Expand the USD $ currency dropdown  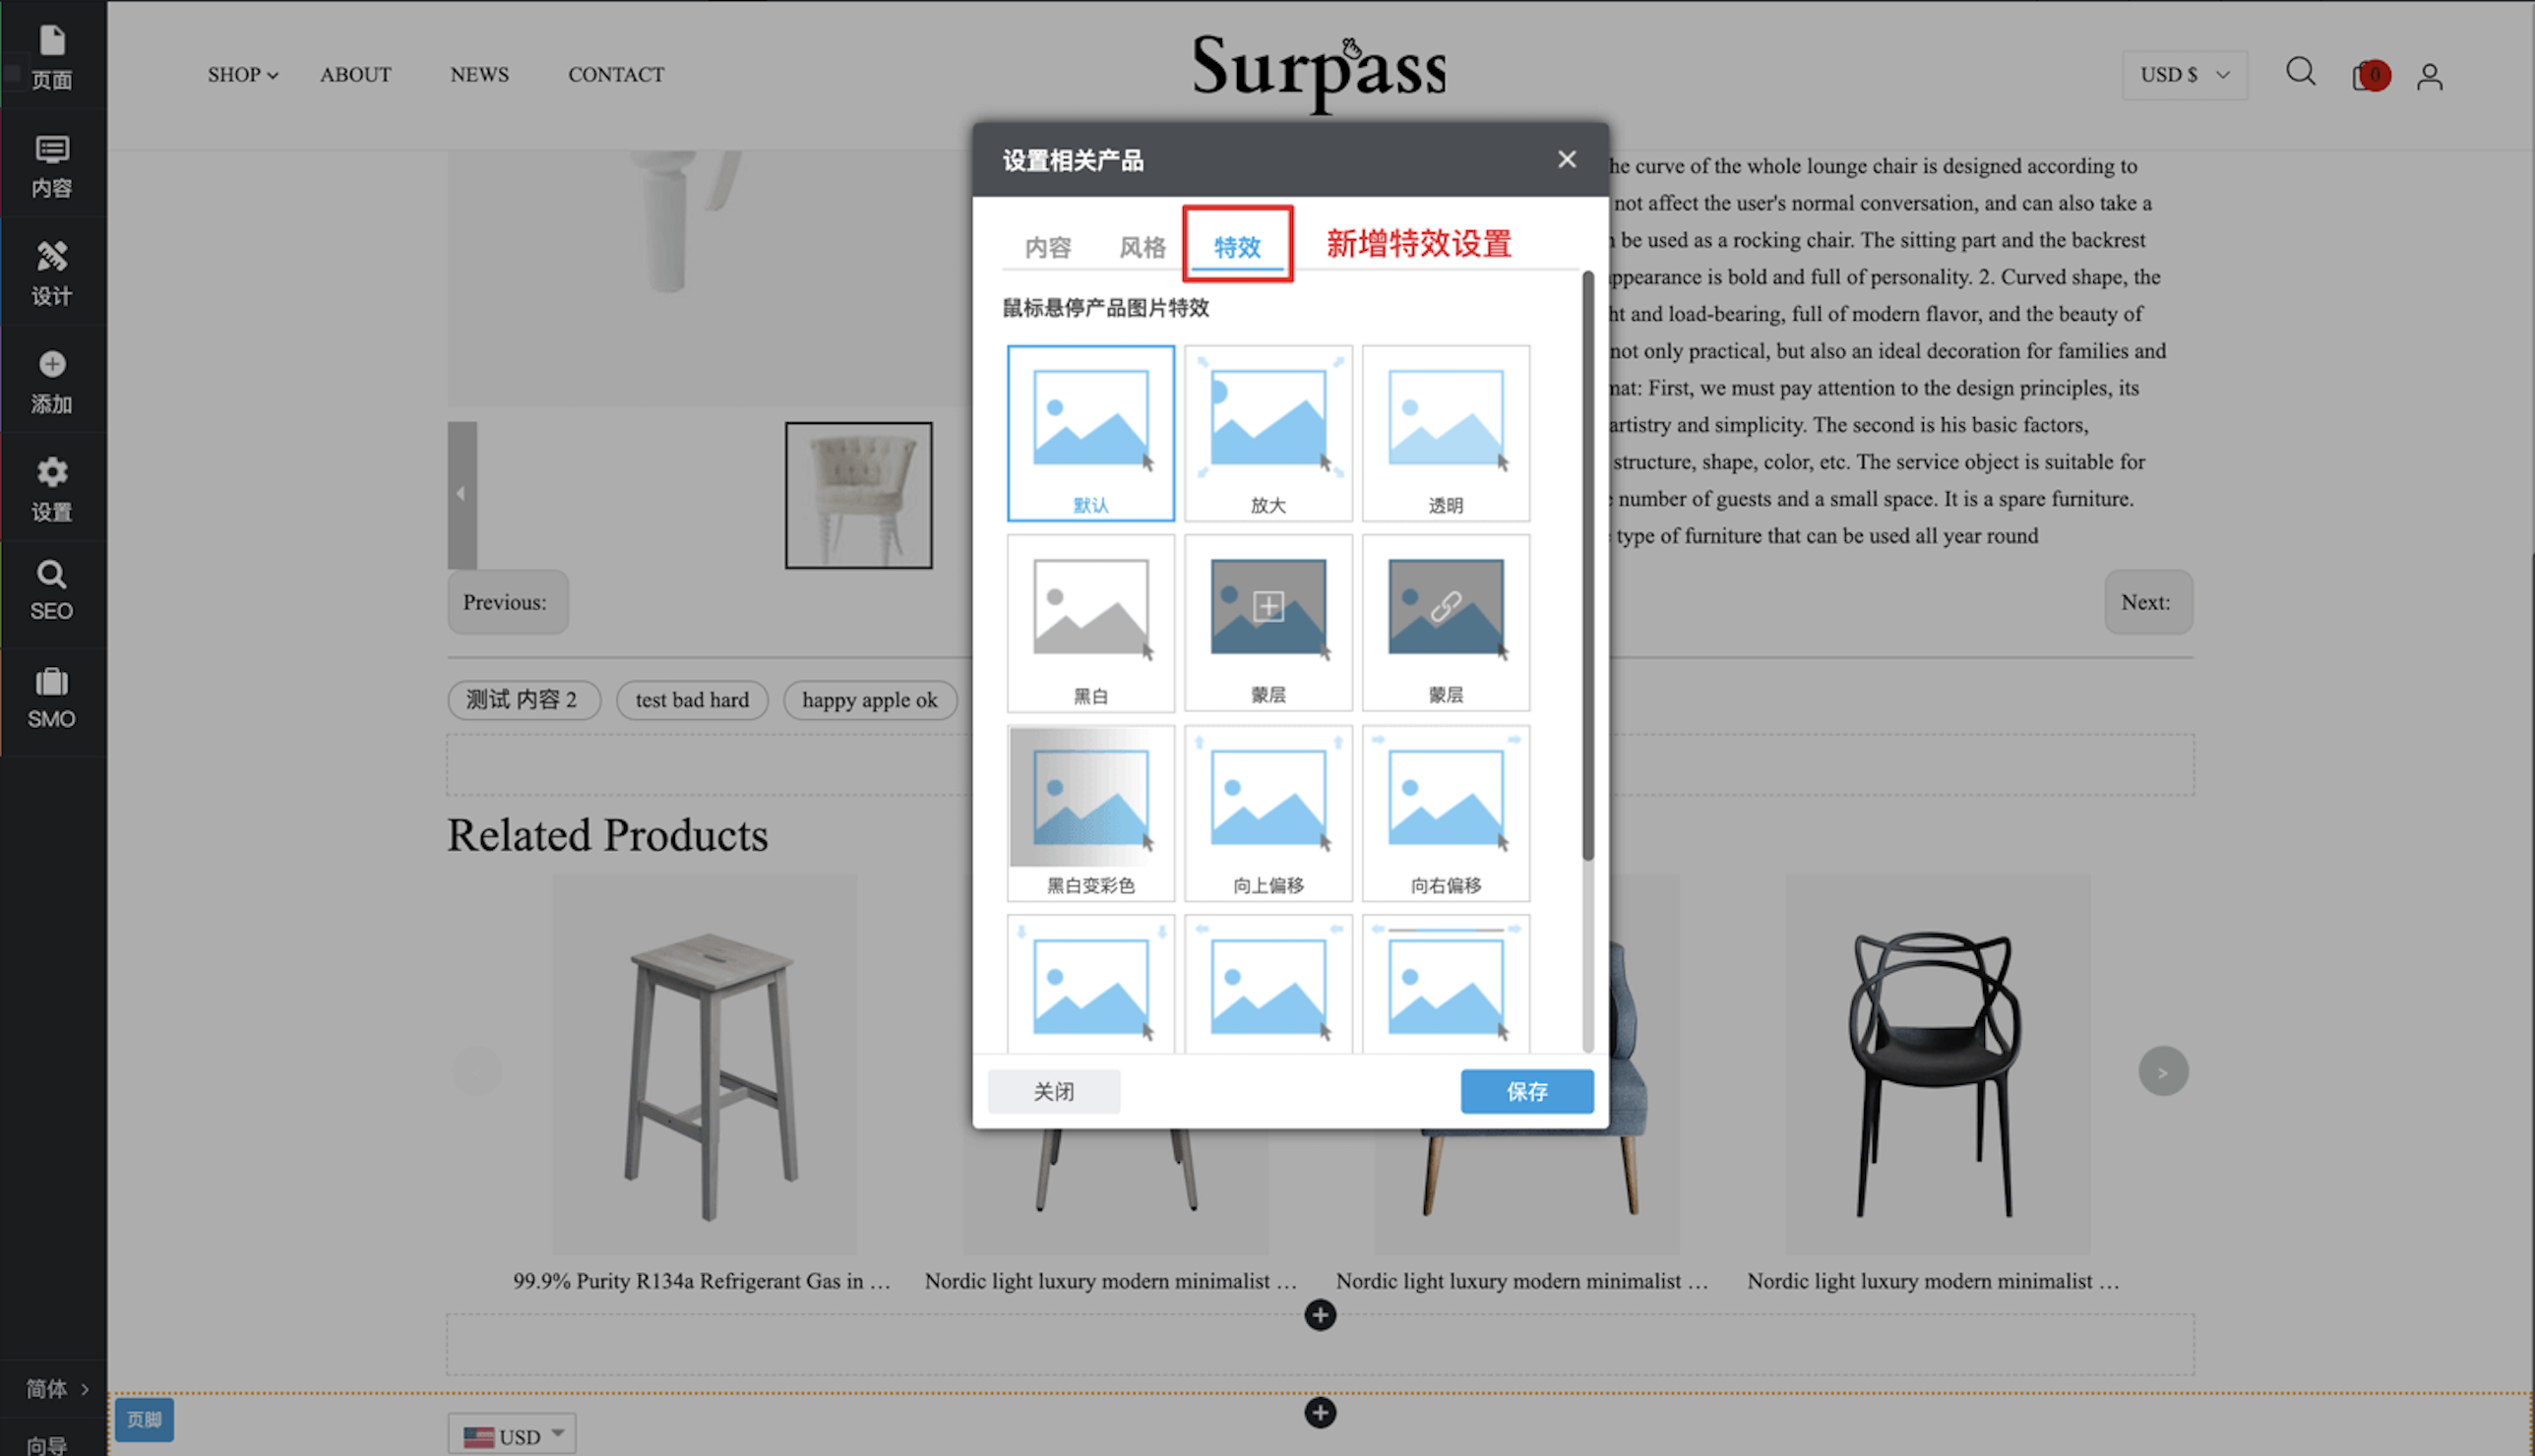(2184, 75)
